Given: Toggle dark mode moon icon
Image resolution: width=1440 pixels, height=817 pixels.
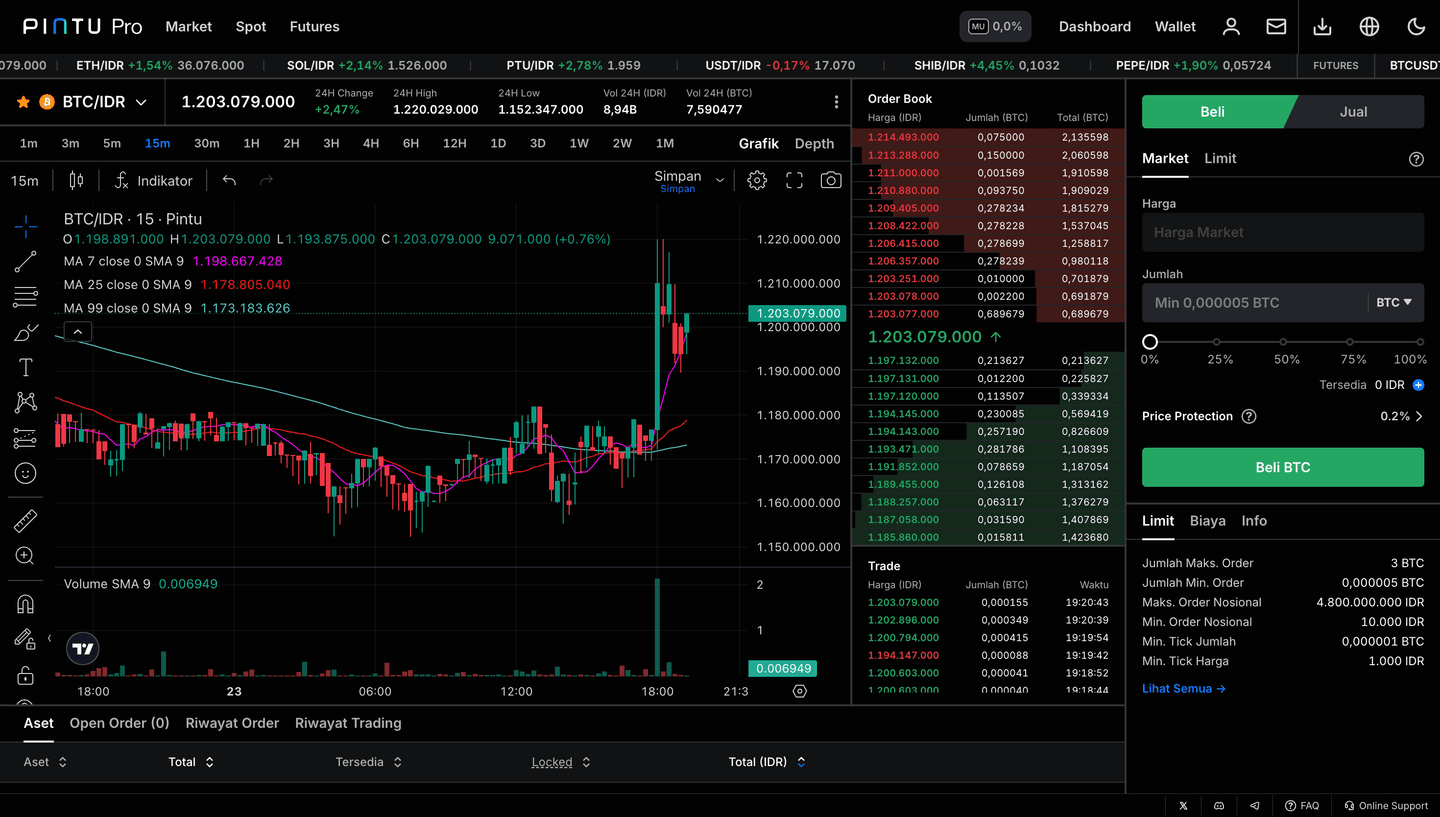Looking at the screenshot, I should coord(1416,27).
